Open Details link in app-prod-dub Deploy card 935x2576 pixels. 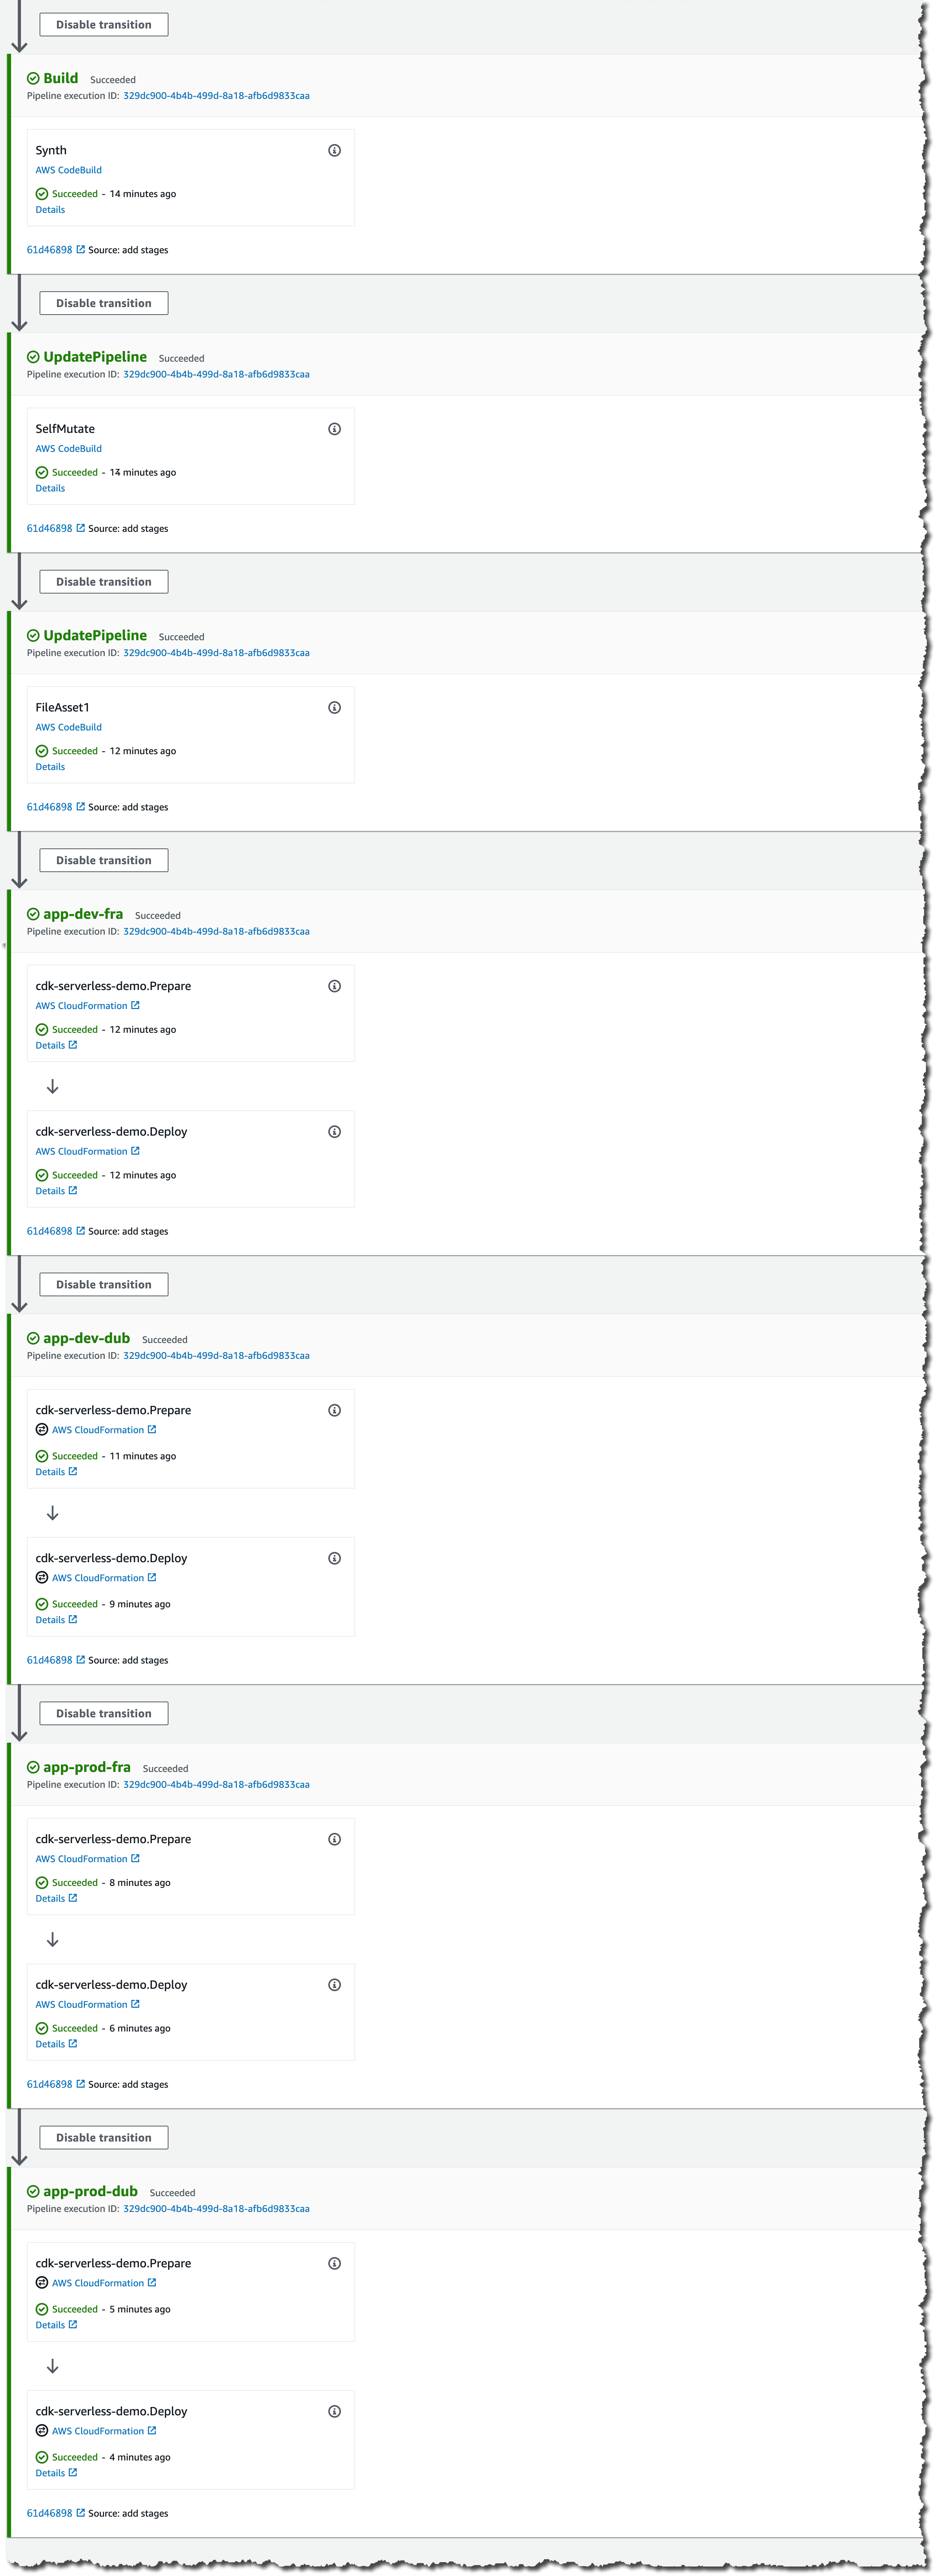coord(56,2473)
